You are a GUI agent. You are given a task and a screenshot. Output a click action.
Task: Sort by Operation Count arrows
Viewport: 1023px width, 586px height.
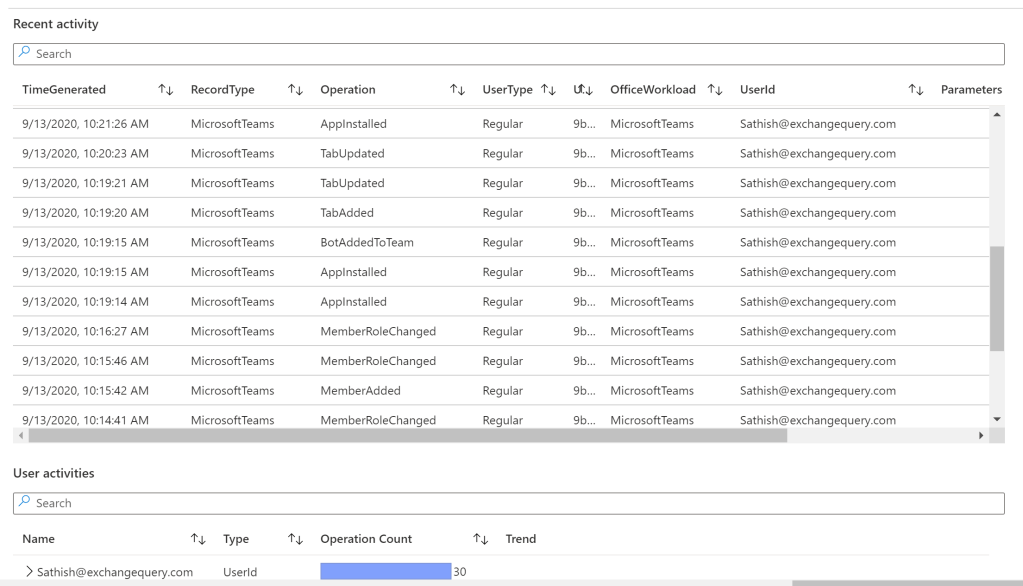coord(480,540)
